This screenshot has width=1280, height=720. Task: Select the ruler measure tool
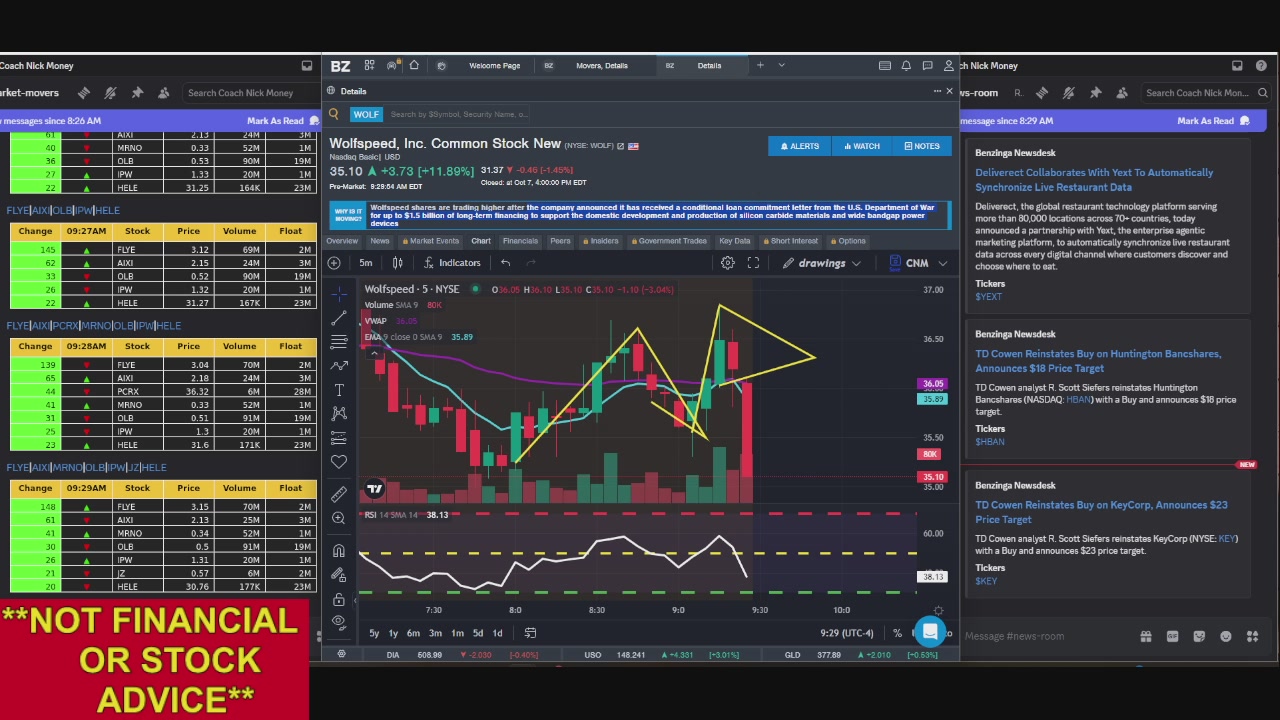tap(339, 493)
